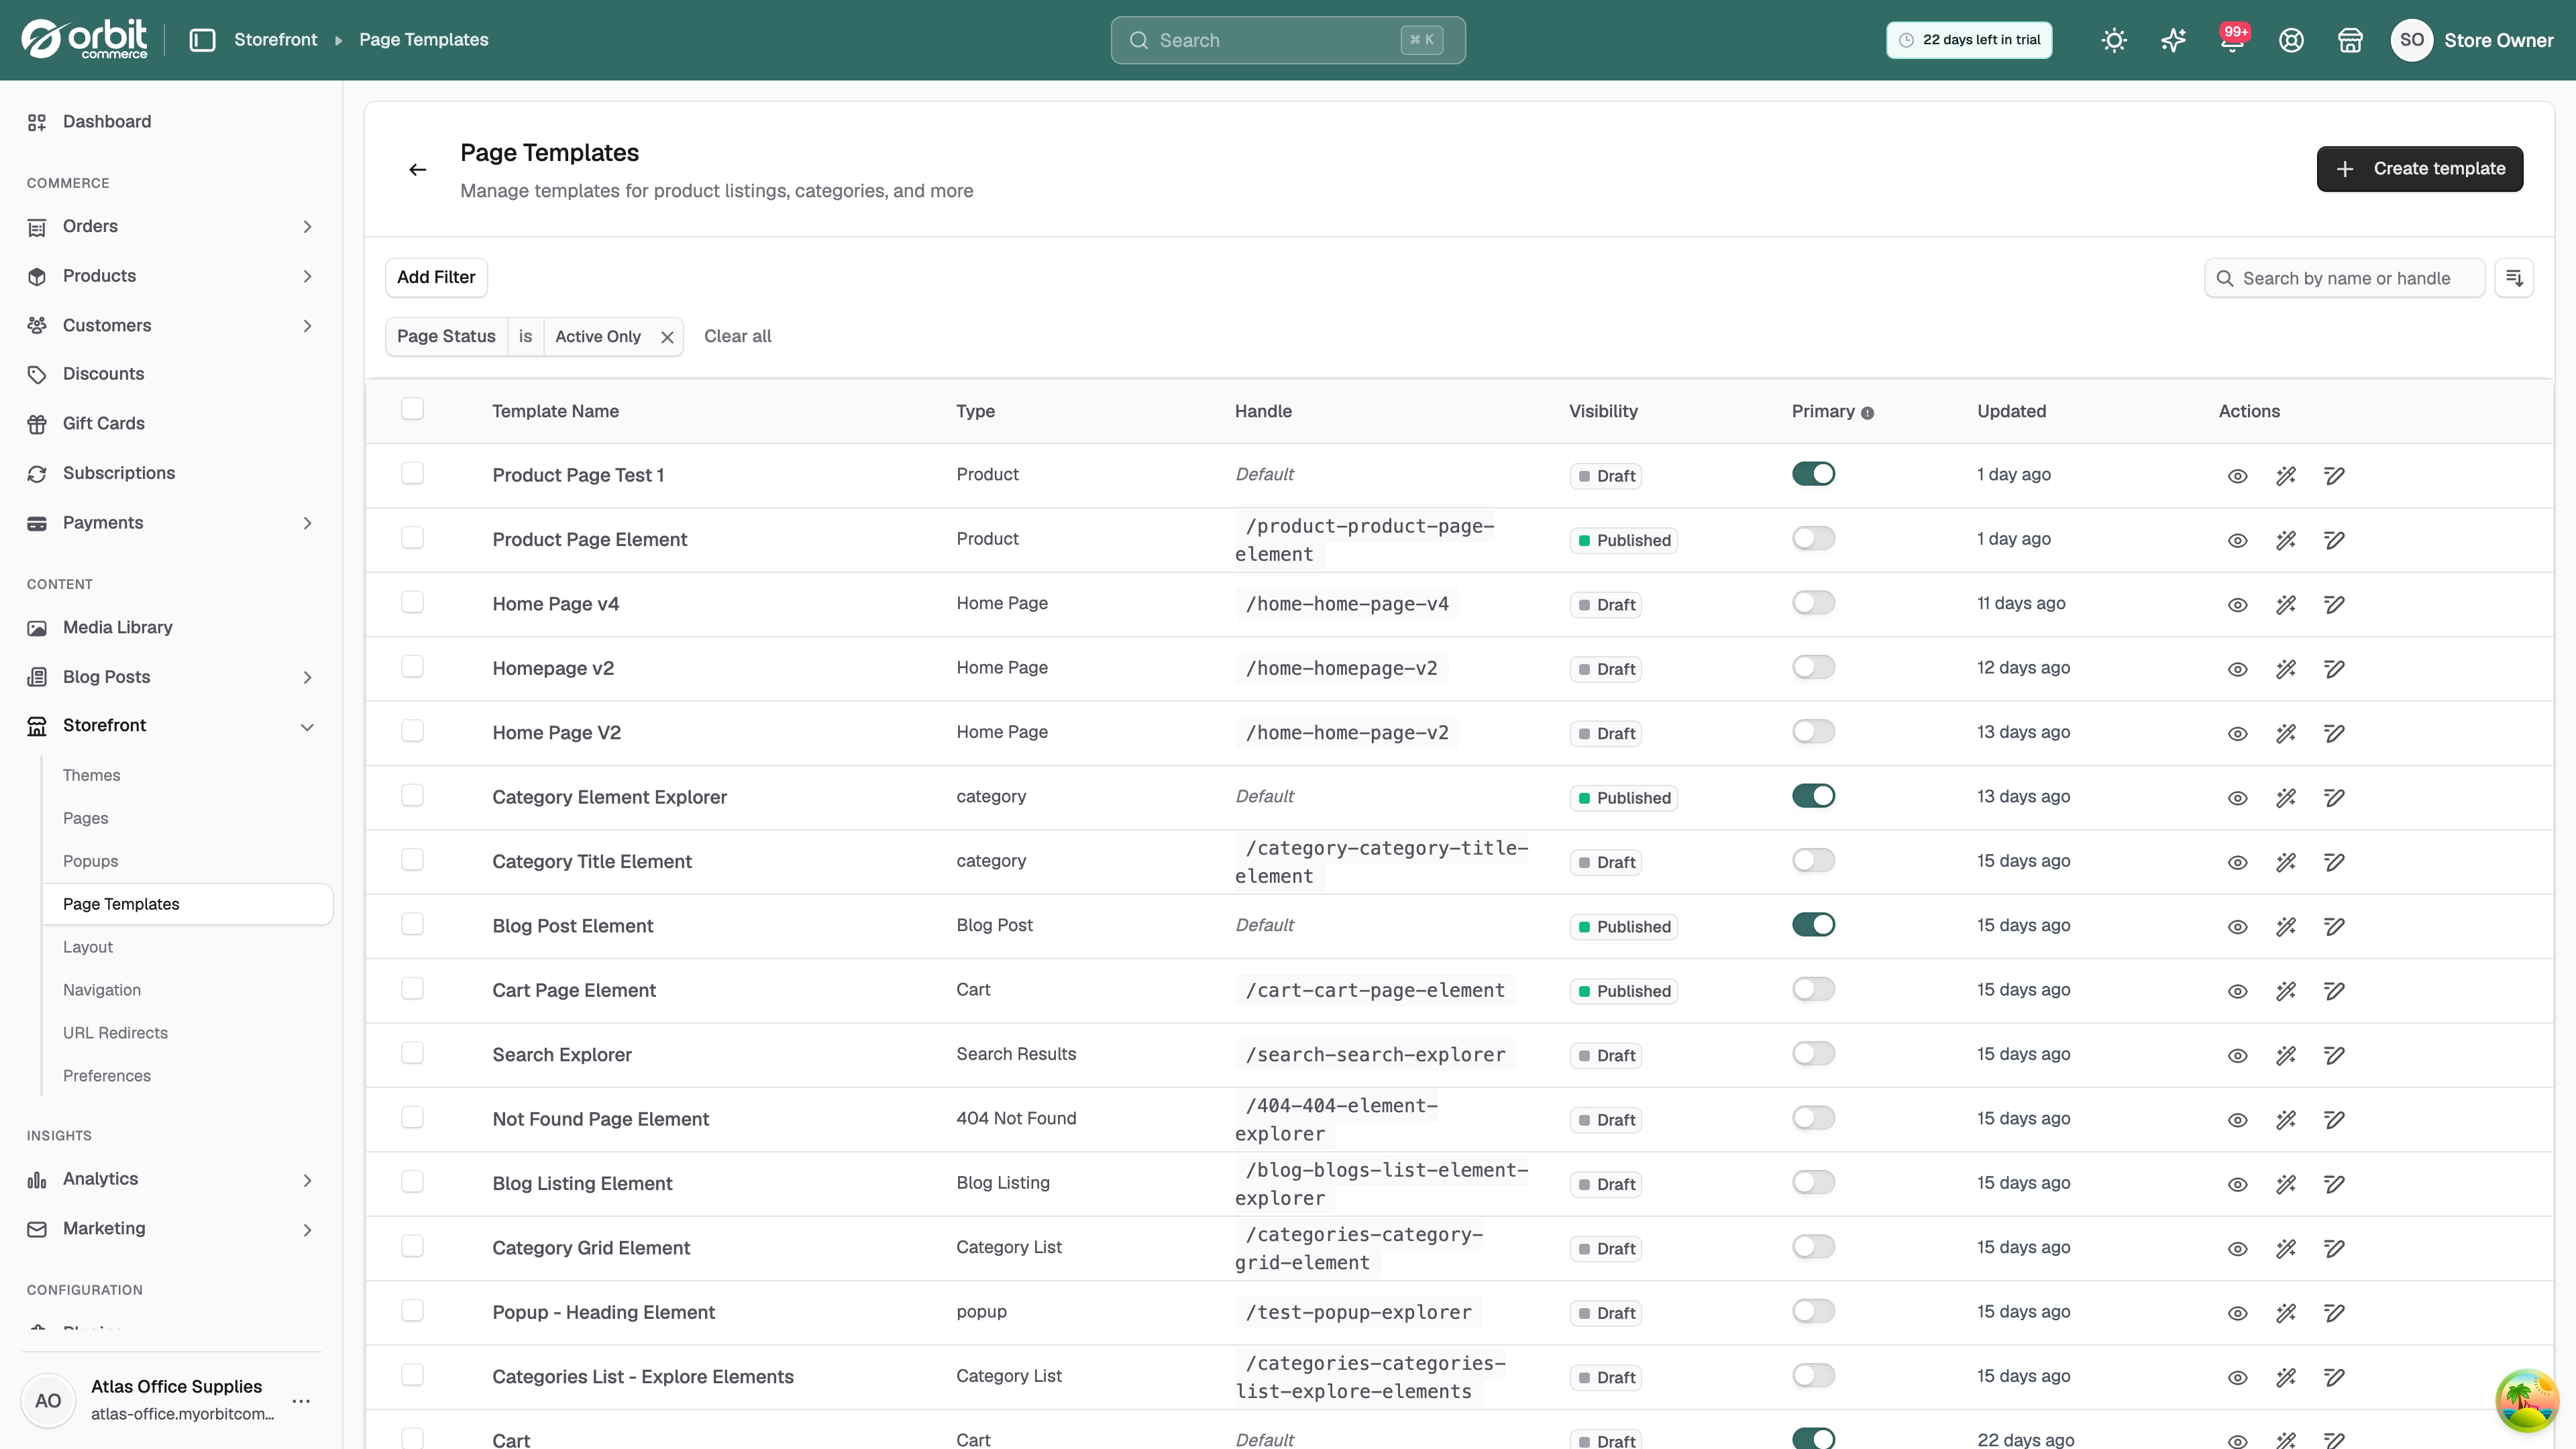The height and width of the screenshot is (1449, 2576).
Task: Turn off Primary for Product Page Test 1
Action: coord(1813,474)
